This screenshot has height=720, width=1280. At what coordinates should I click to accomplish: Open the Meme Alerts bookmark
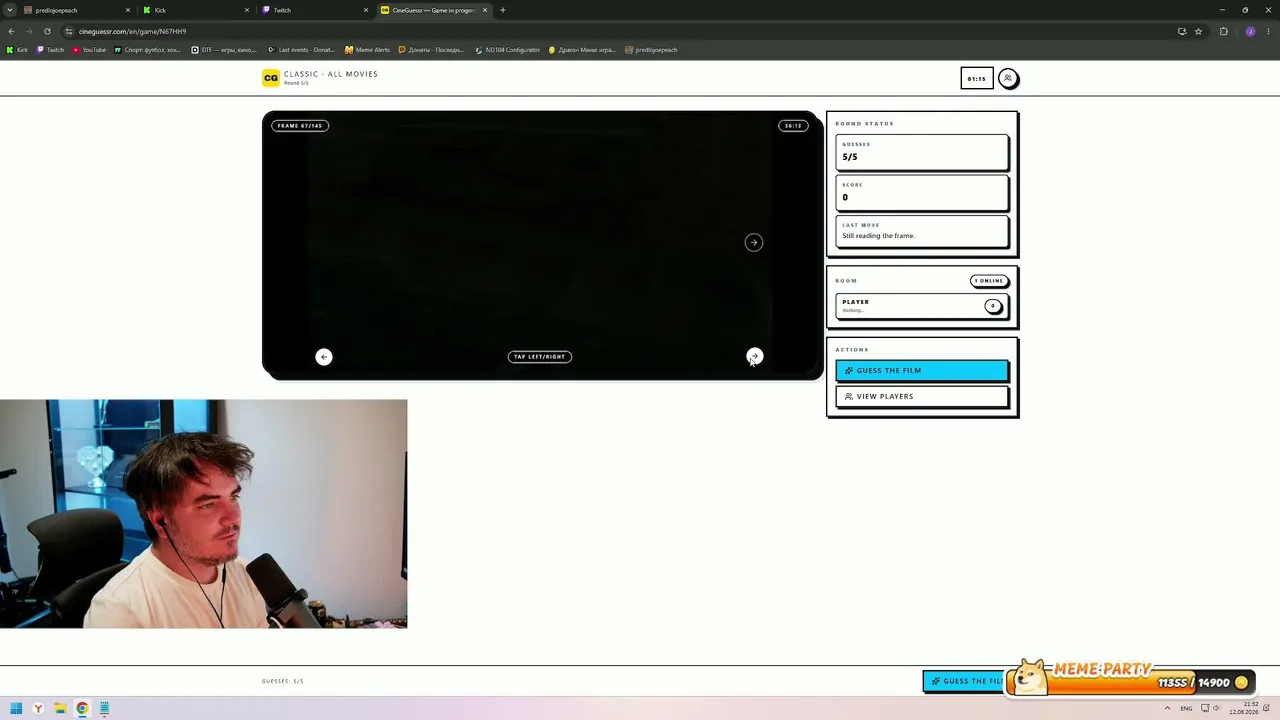pos(367,50)
